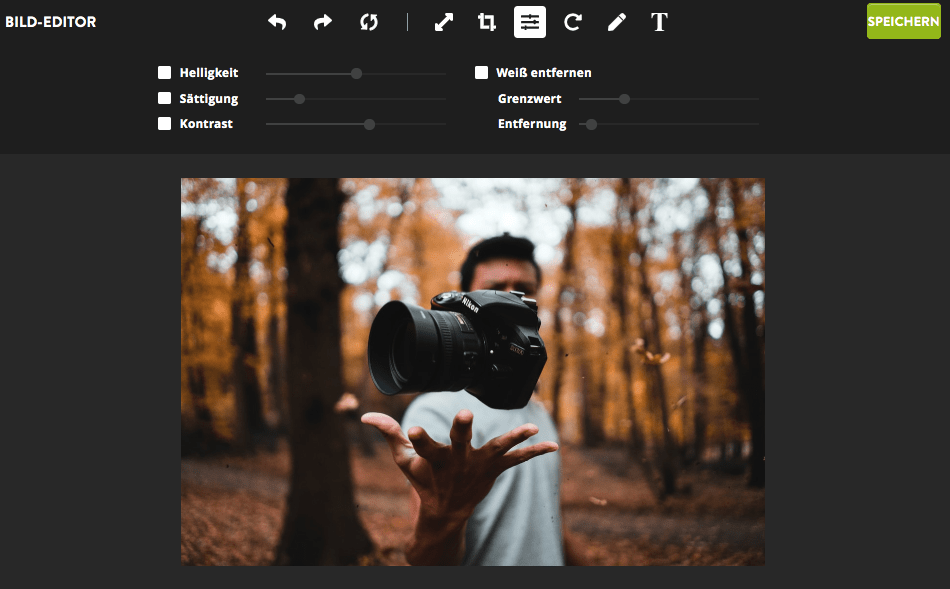Image resolution: width=950 pixels, height=589 pixels.
Task: Click the Sättigung slider handle
Action: point(299,99)
